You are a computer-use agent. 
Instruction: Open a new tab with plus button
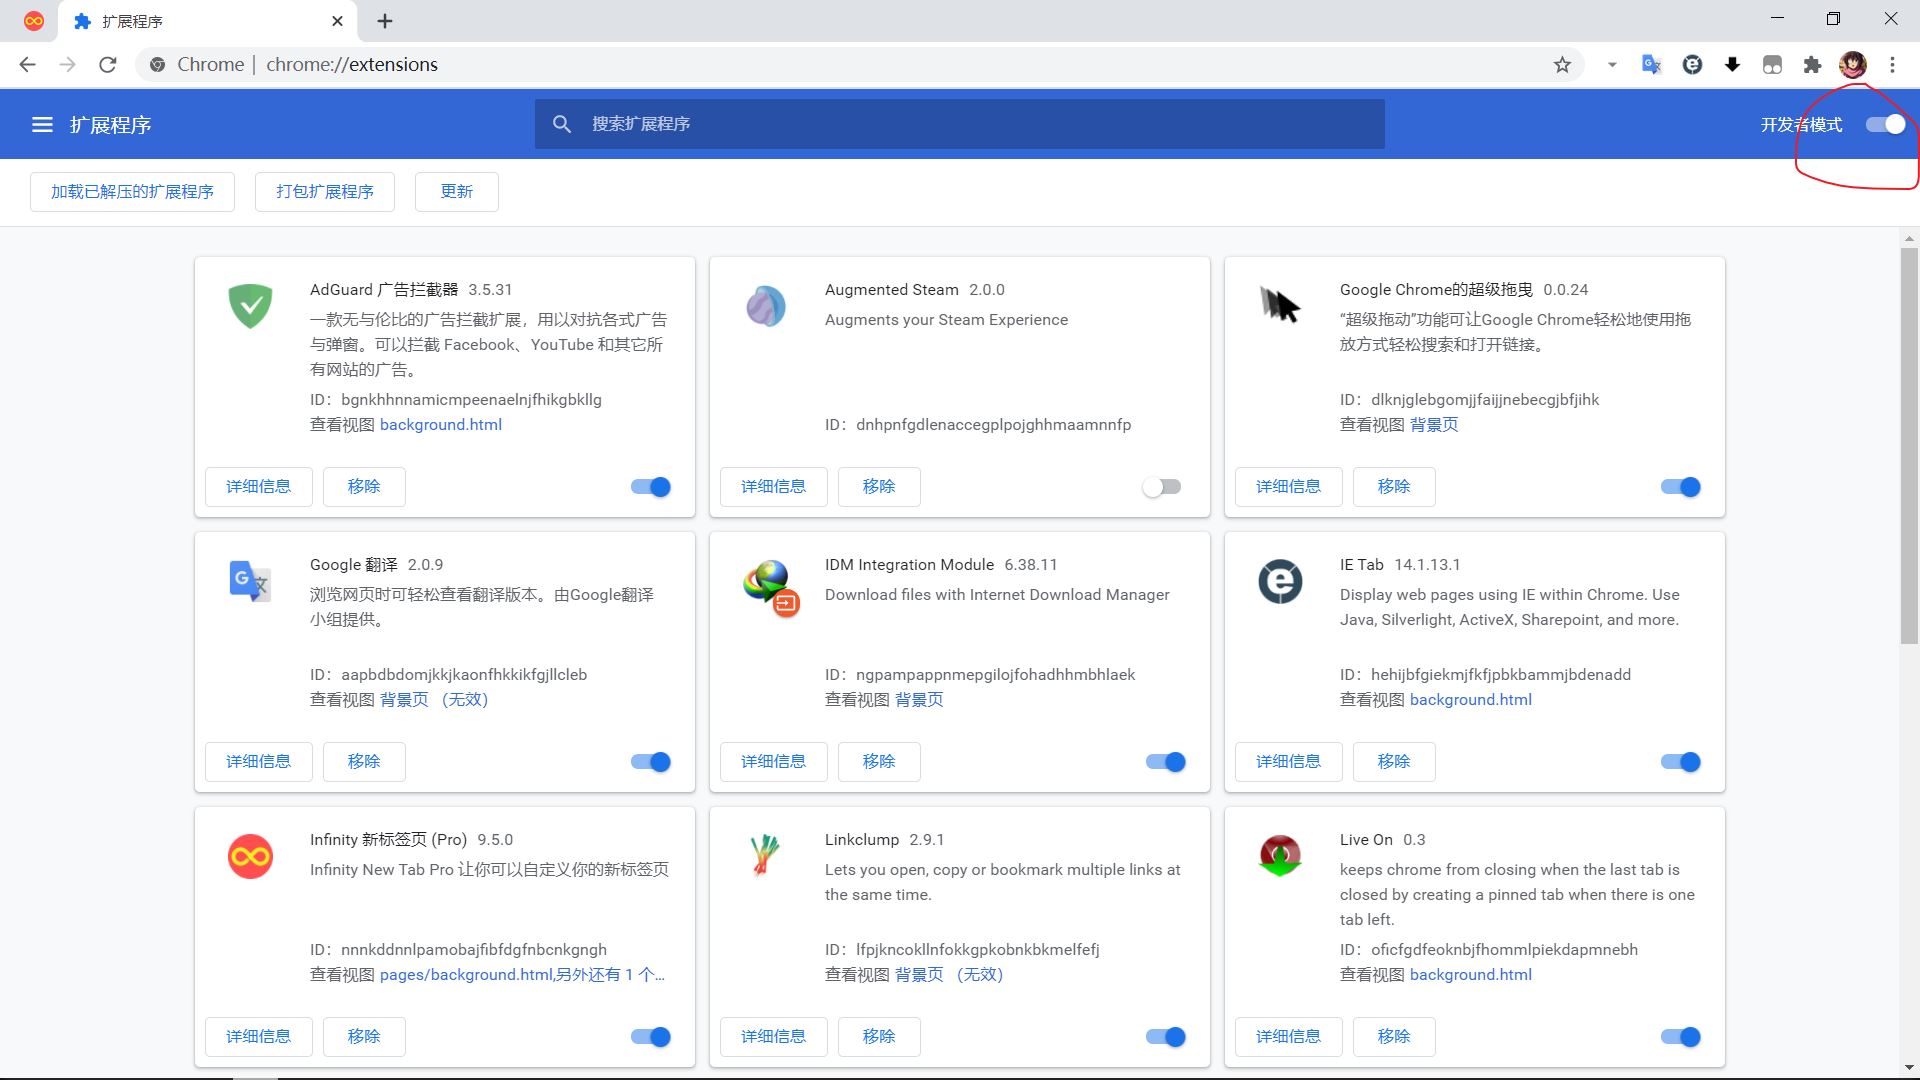point(385,21)
